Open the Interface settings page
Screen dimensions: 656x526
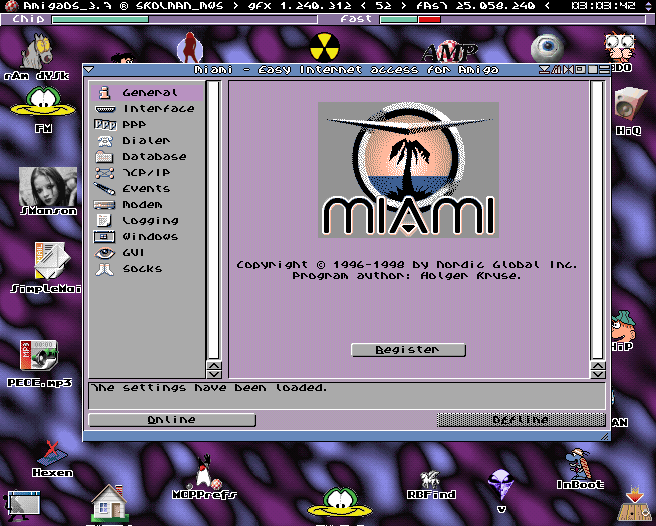147,109
